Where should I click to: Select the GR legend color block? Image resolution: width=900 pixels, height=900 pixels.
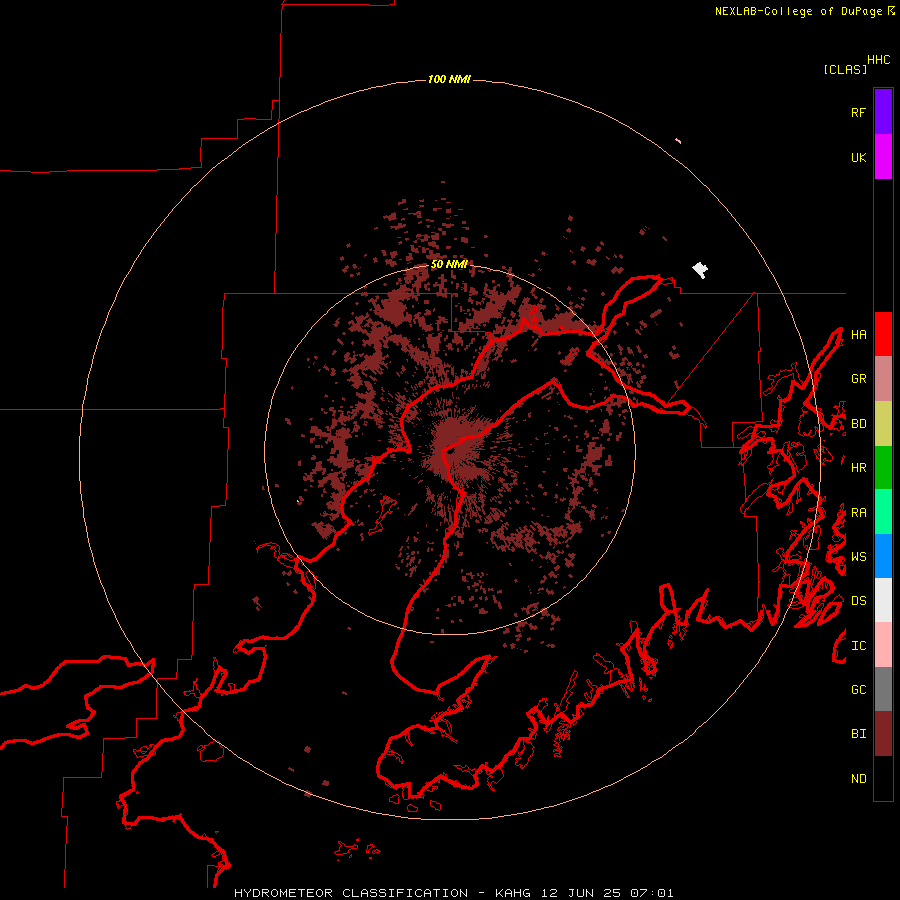883,379
